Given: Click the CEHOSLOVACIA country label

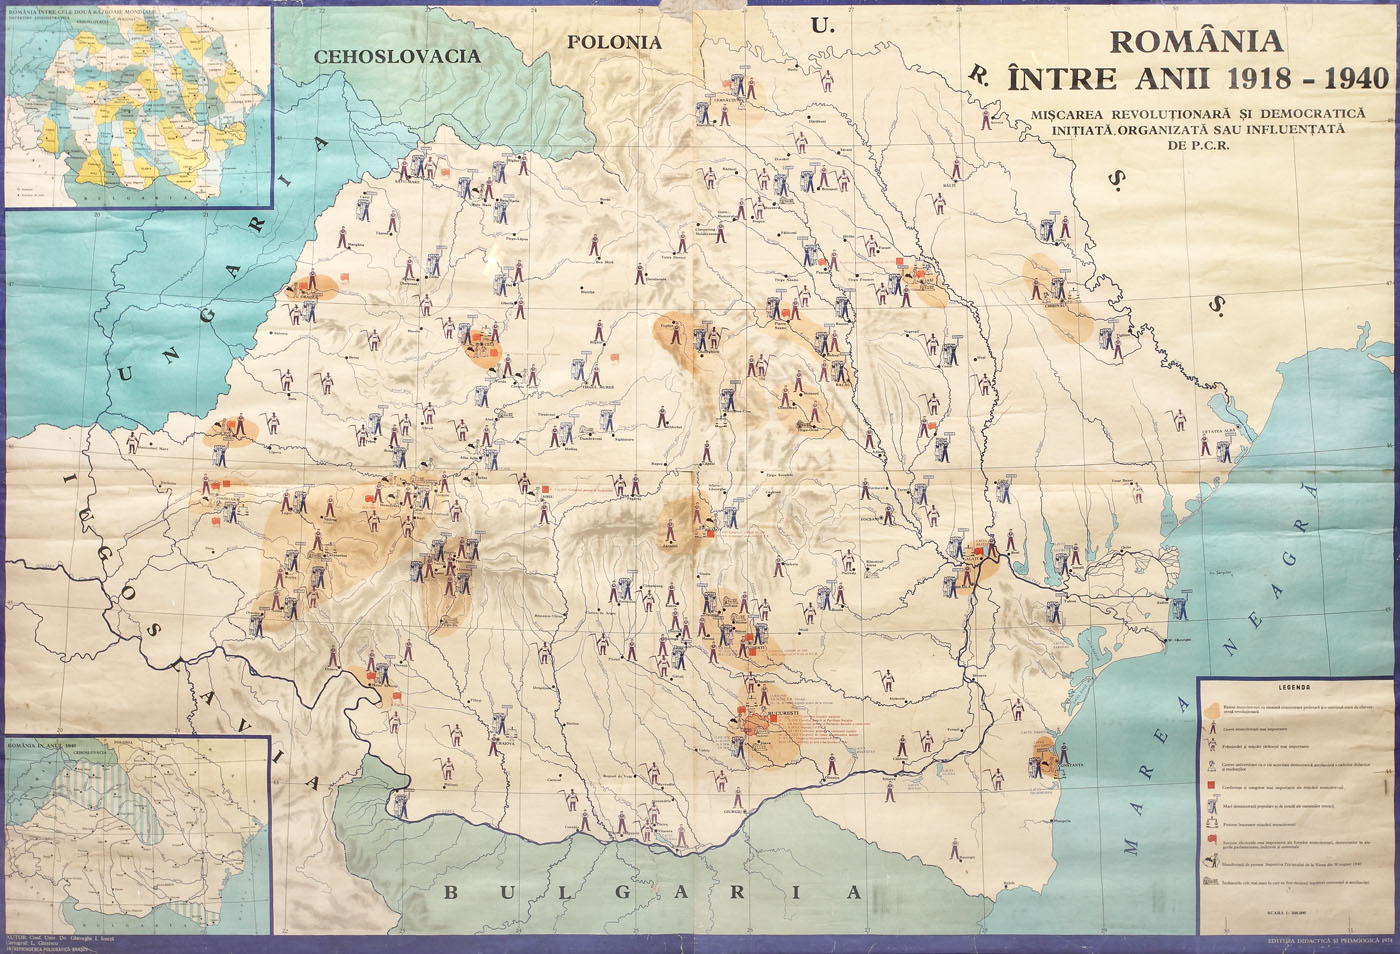Looking at the screenshot, I should [397, 56].
